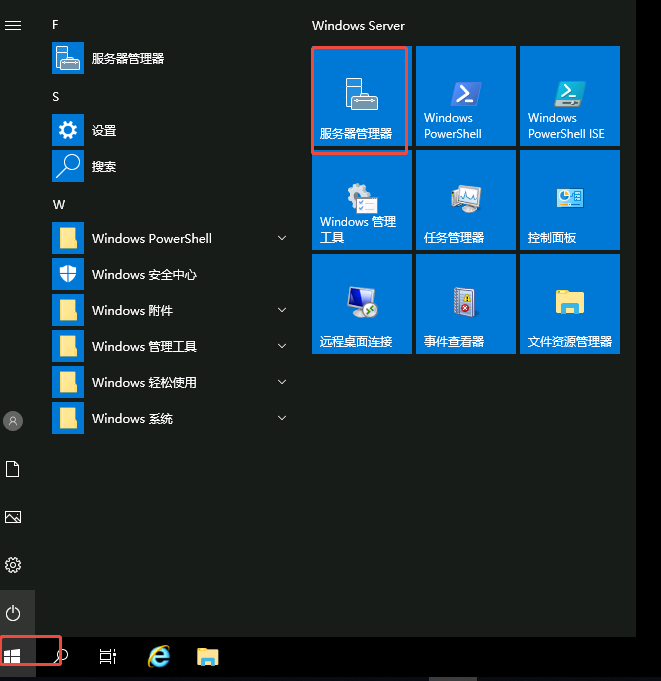This screenshot has width=661, height=681.
Task: Open the Windows PowerShell ISE tile
Action: tap(570, 96)
